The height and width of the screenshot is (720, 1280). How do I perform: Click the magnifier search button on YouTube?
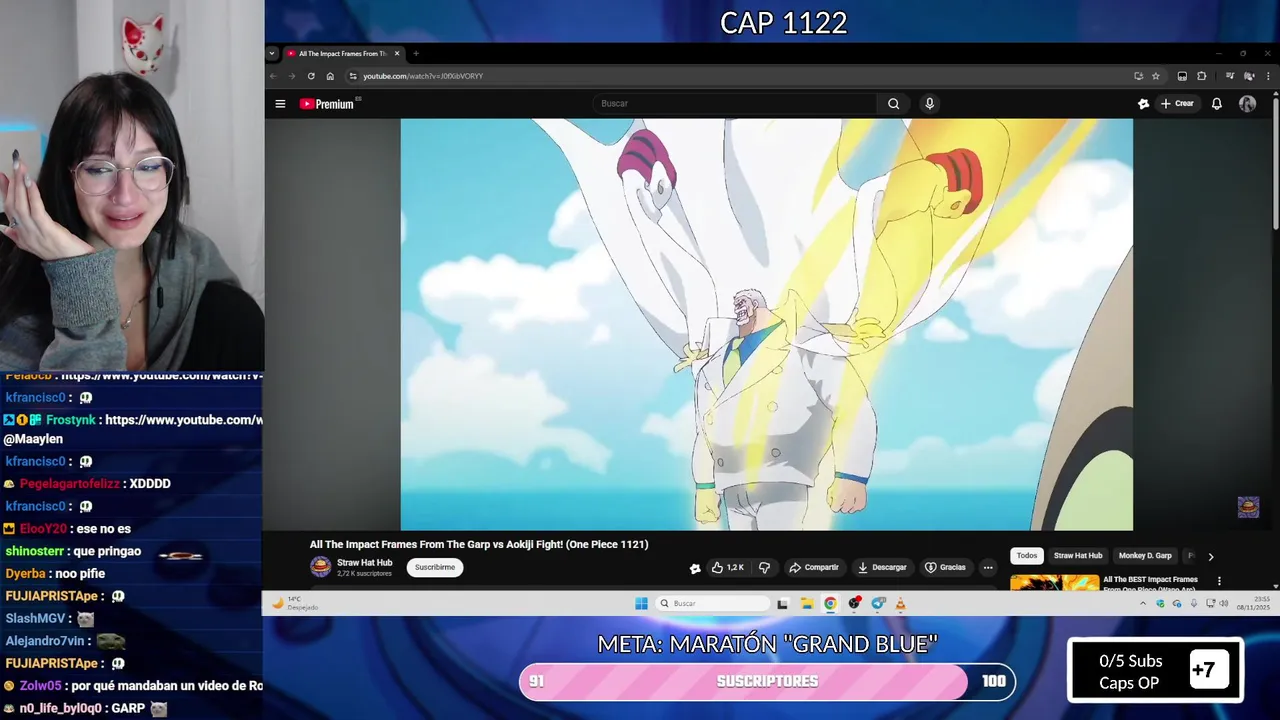click(x=893, y=104)
